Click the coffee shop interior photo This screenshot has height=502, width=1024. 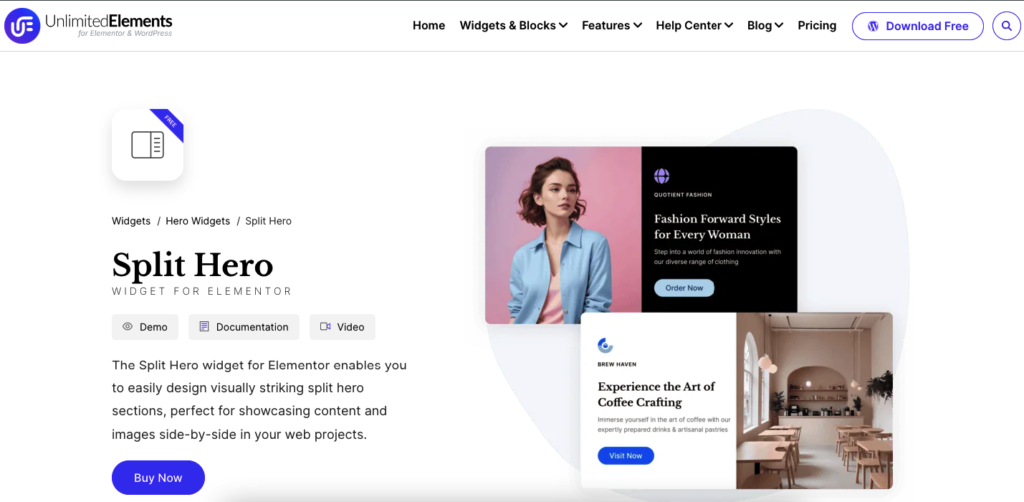click(814, 400)
